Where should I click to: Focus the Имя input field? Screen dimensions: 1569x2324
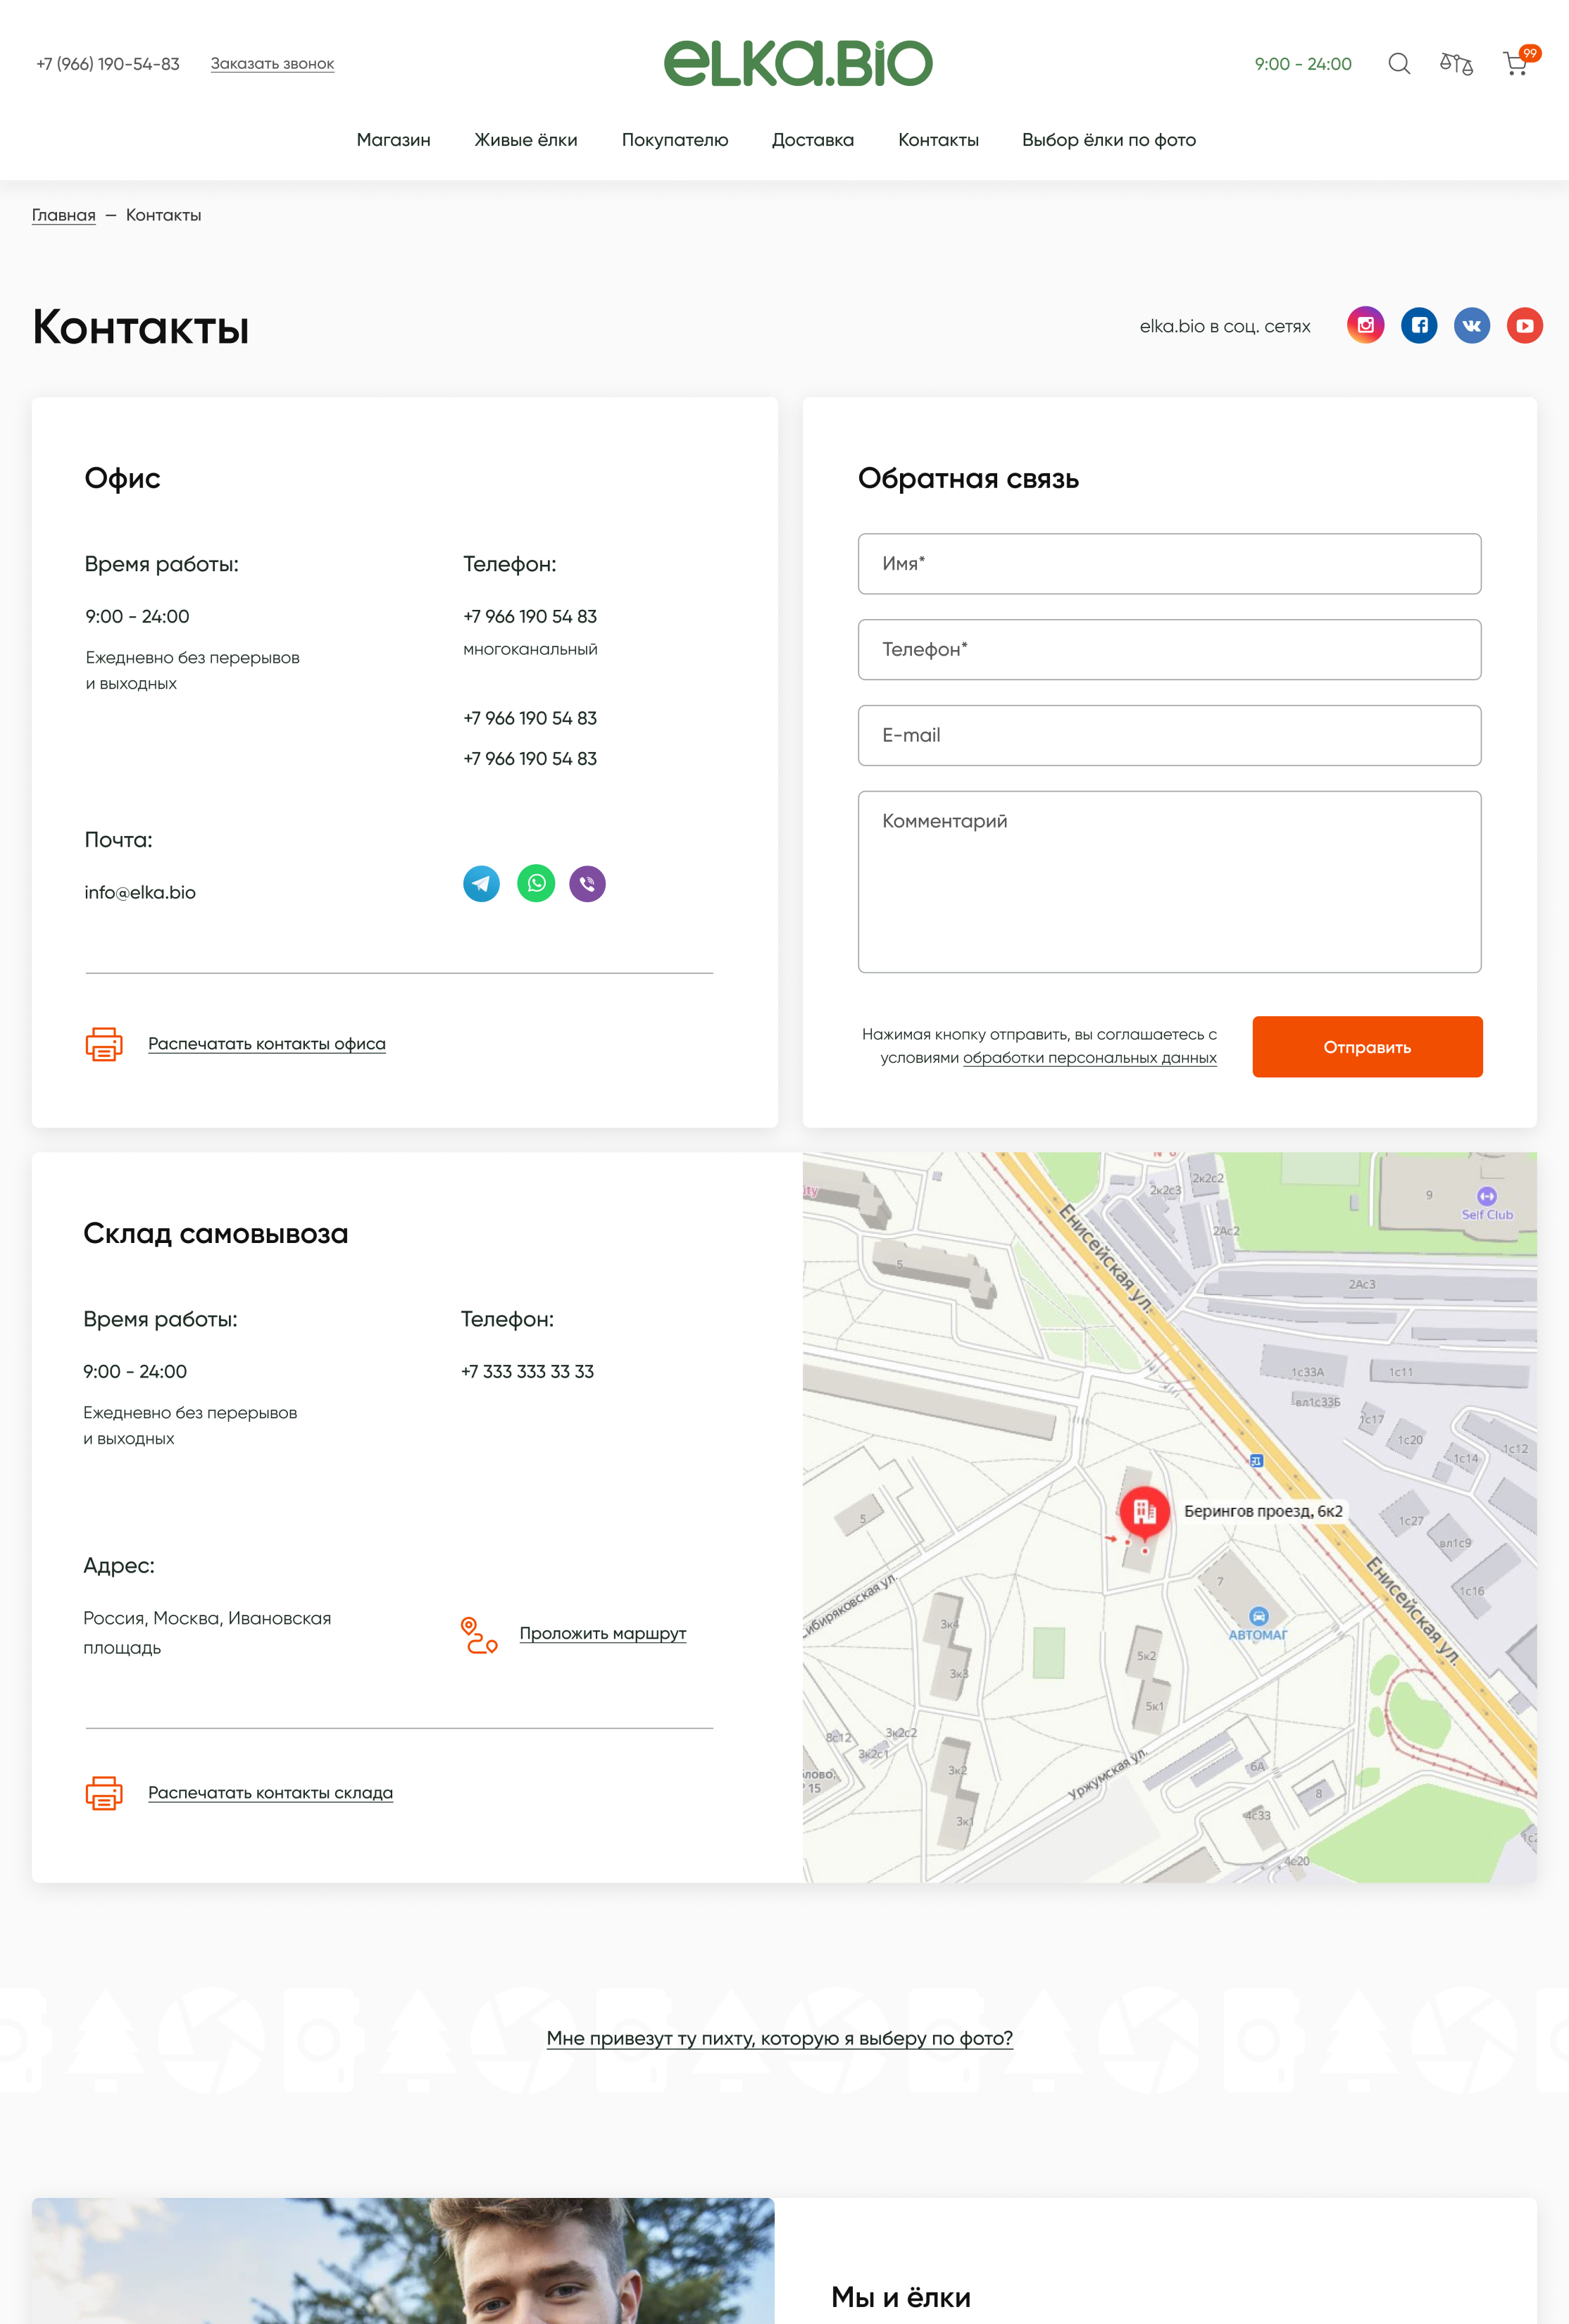(1169, 564)
